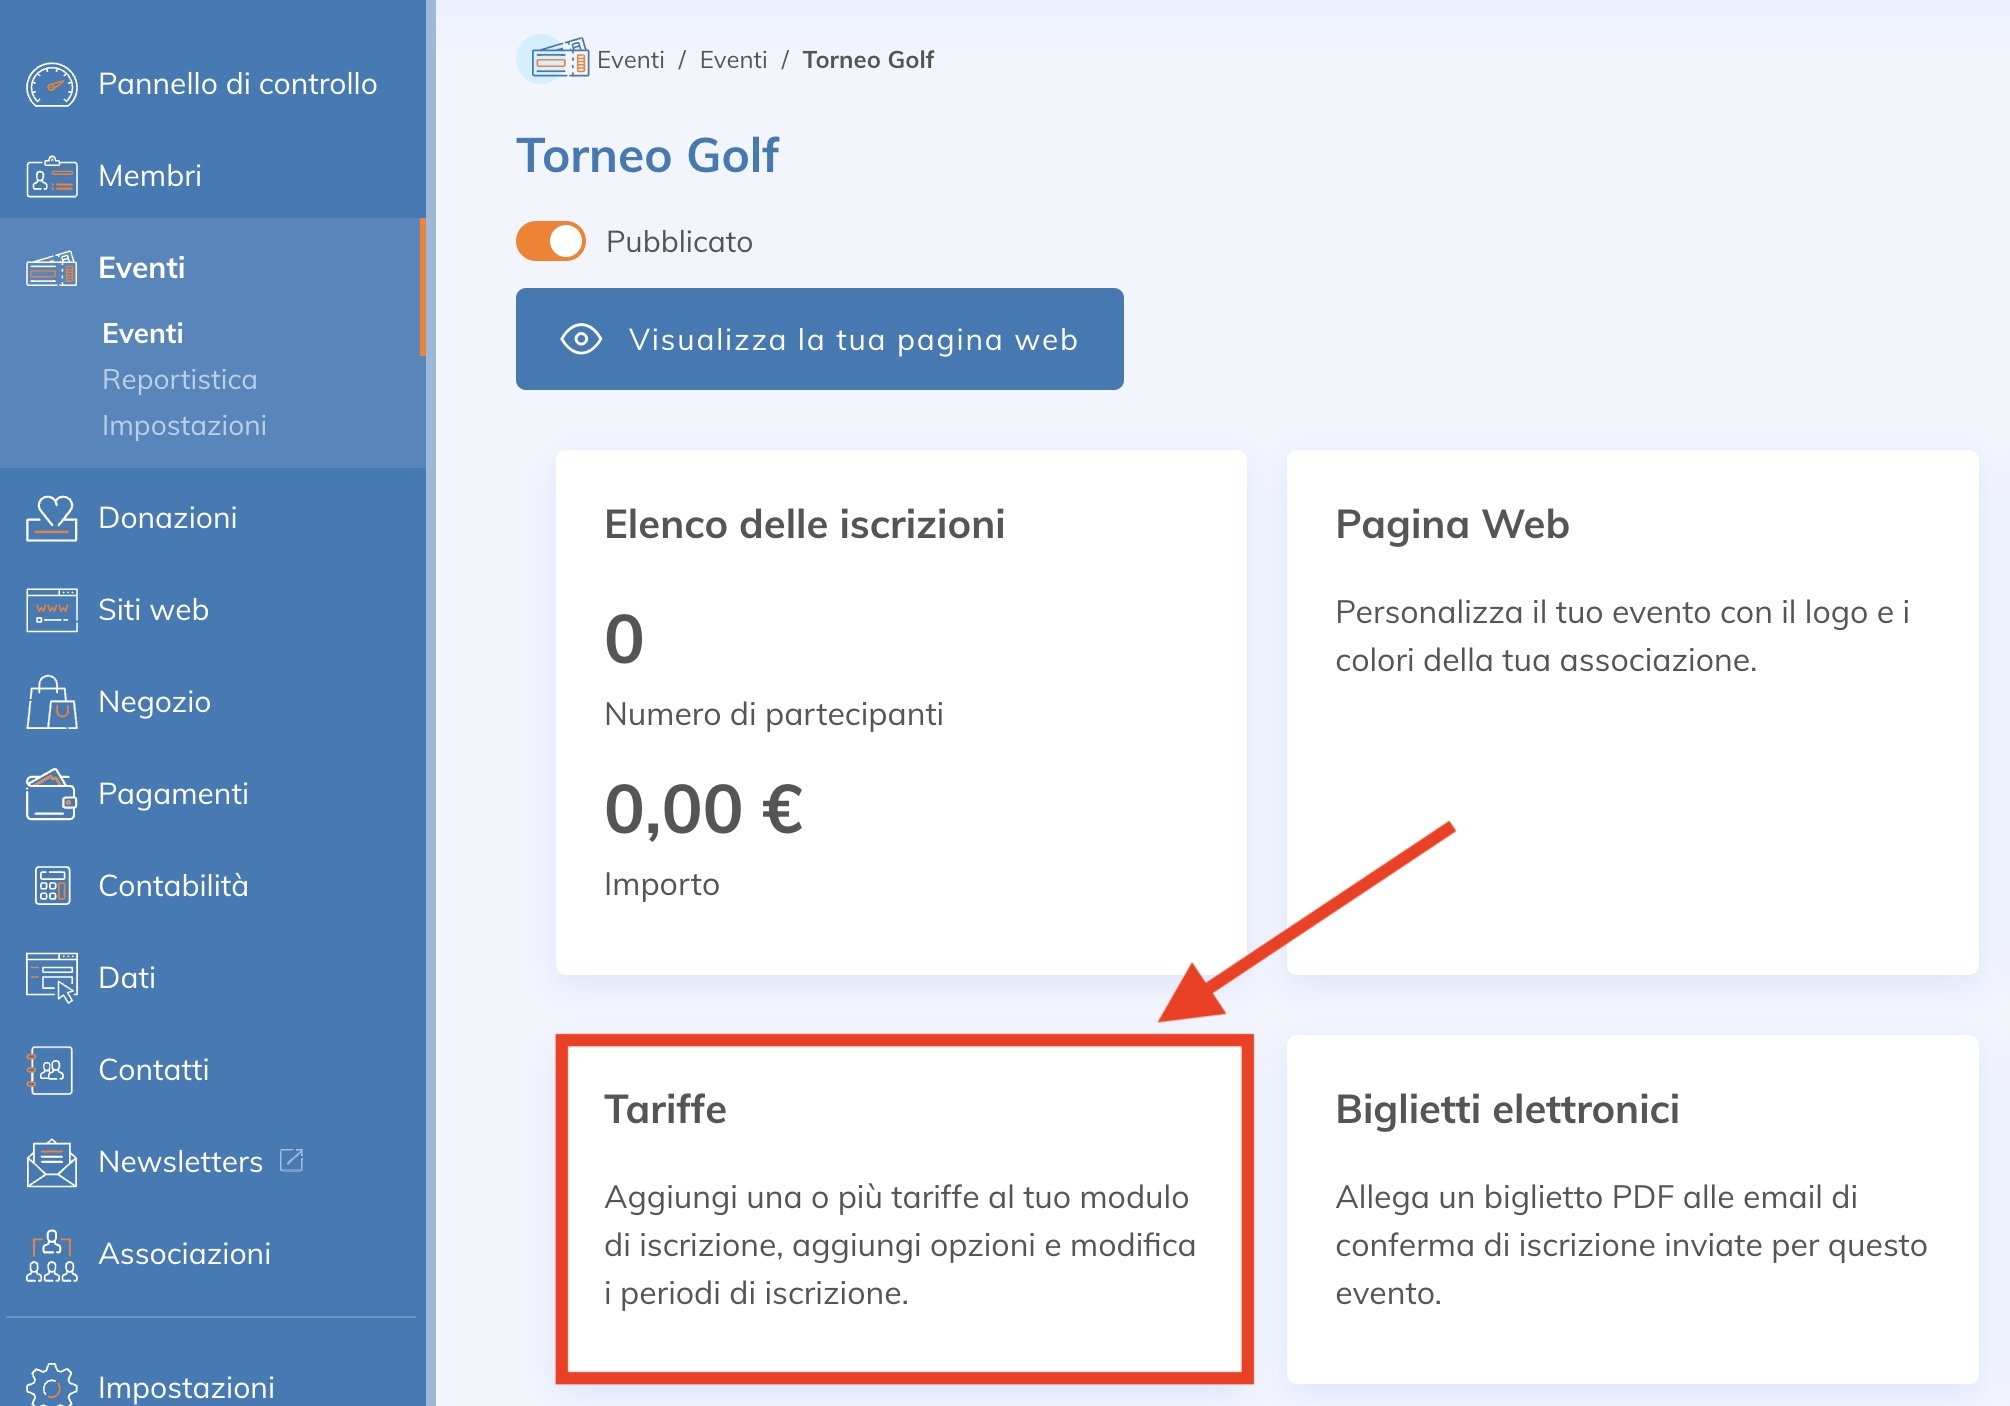The image size is (2010, 1406).
Task: Select the Siti web browser icon
Action: [52, 609]
